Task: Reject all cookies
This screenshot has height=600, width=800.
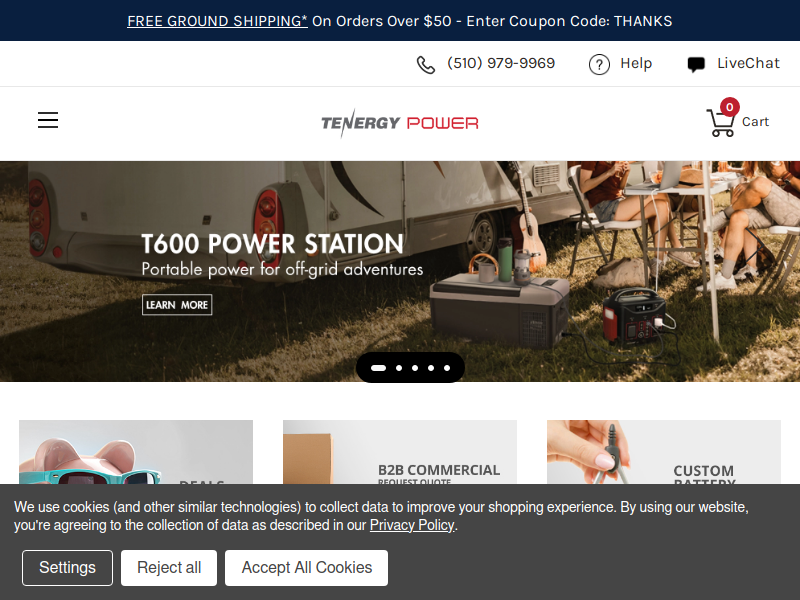Action: [x=169, y=568]
